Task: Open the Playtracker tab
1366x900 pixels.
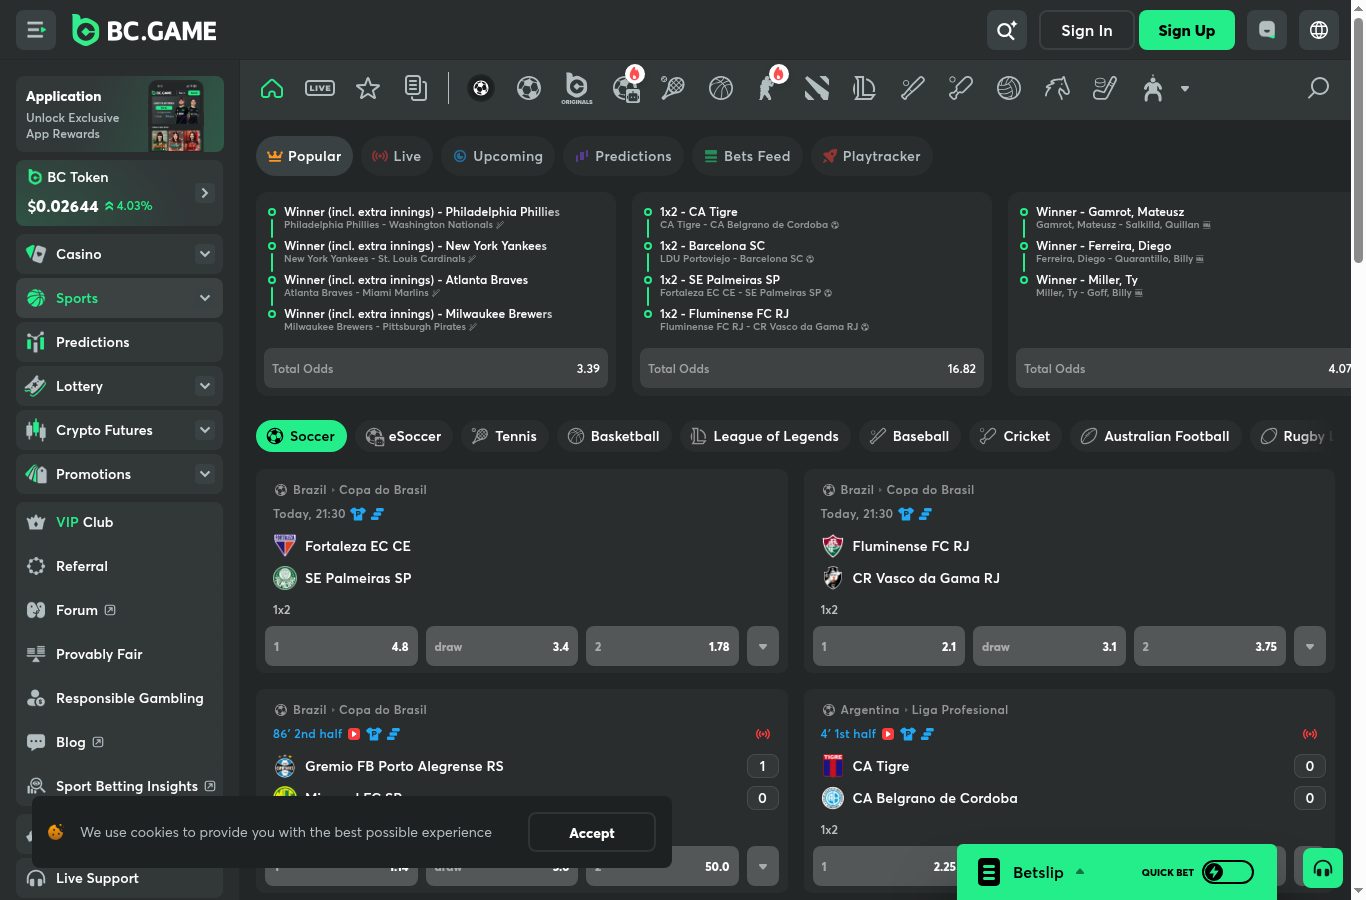Action: 871,156
